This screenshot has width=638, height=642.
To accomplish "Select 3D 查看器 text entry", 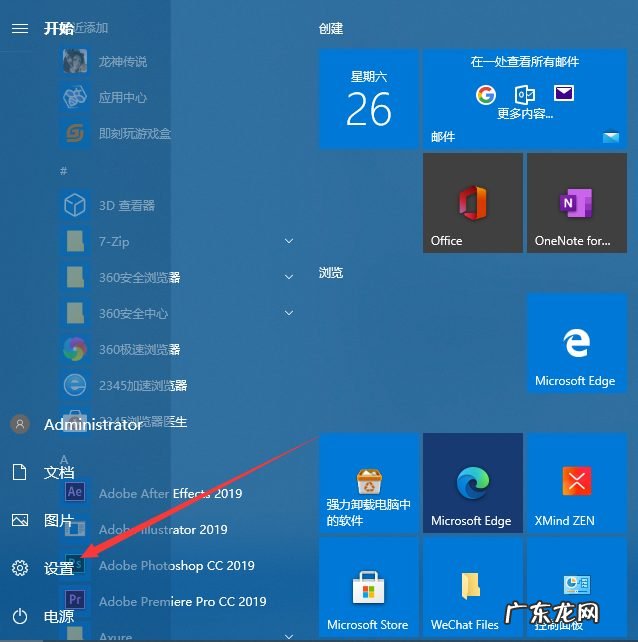I will pyautogui.click(x=127, y=205).
